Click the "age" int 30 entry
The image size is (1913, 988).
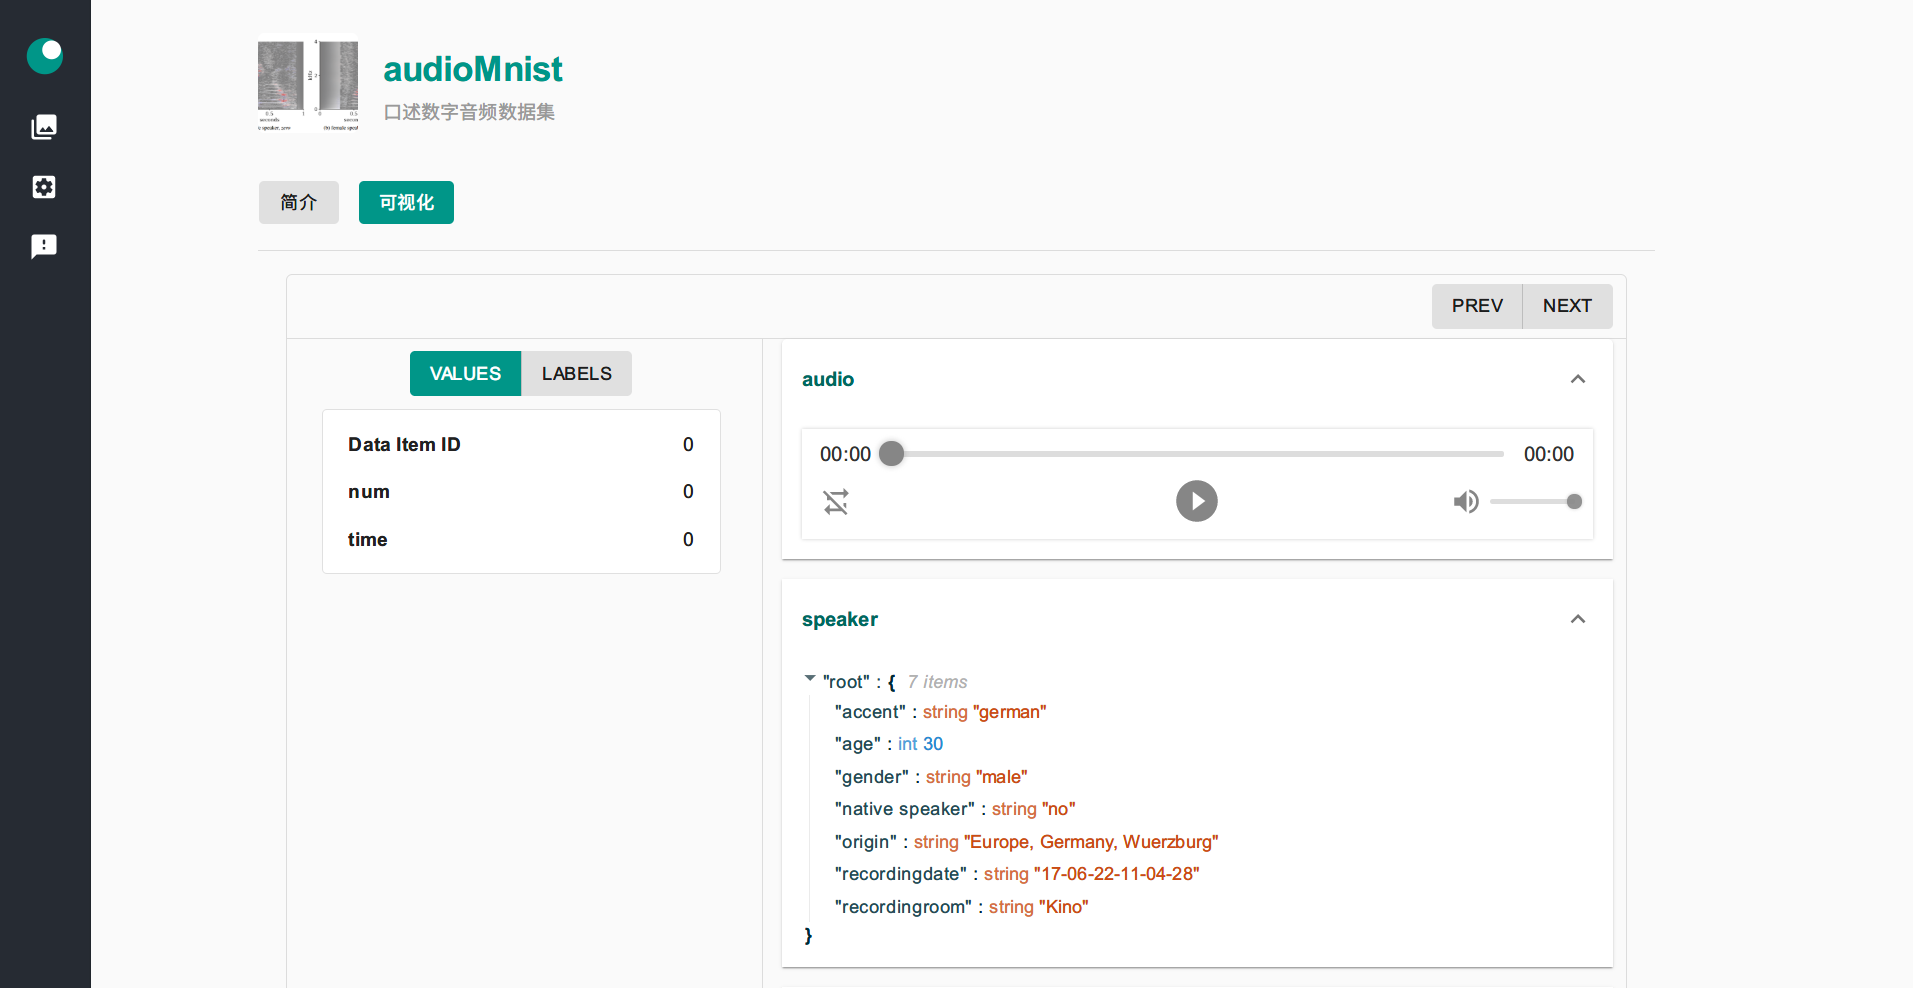click(889, 744)
